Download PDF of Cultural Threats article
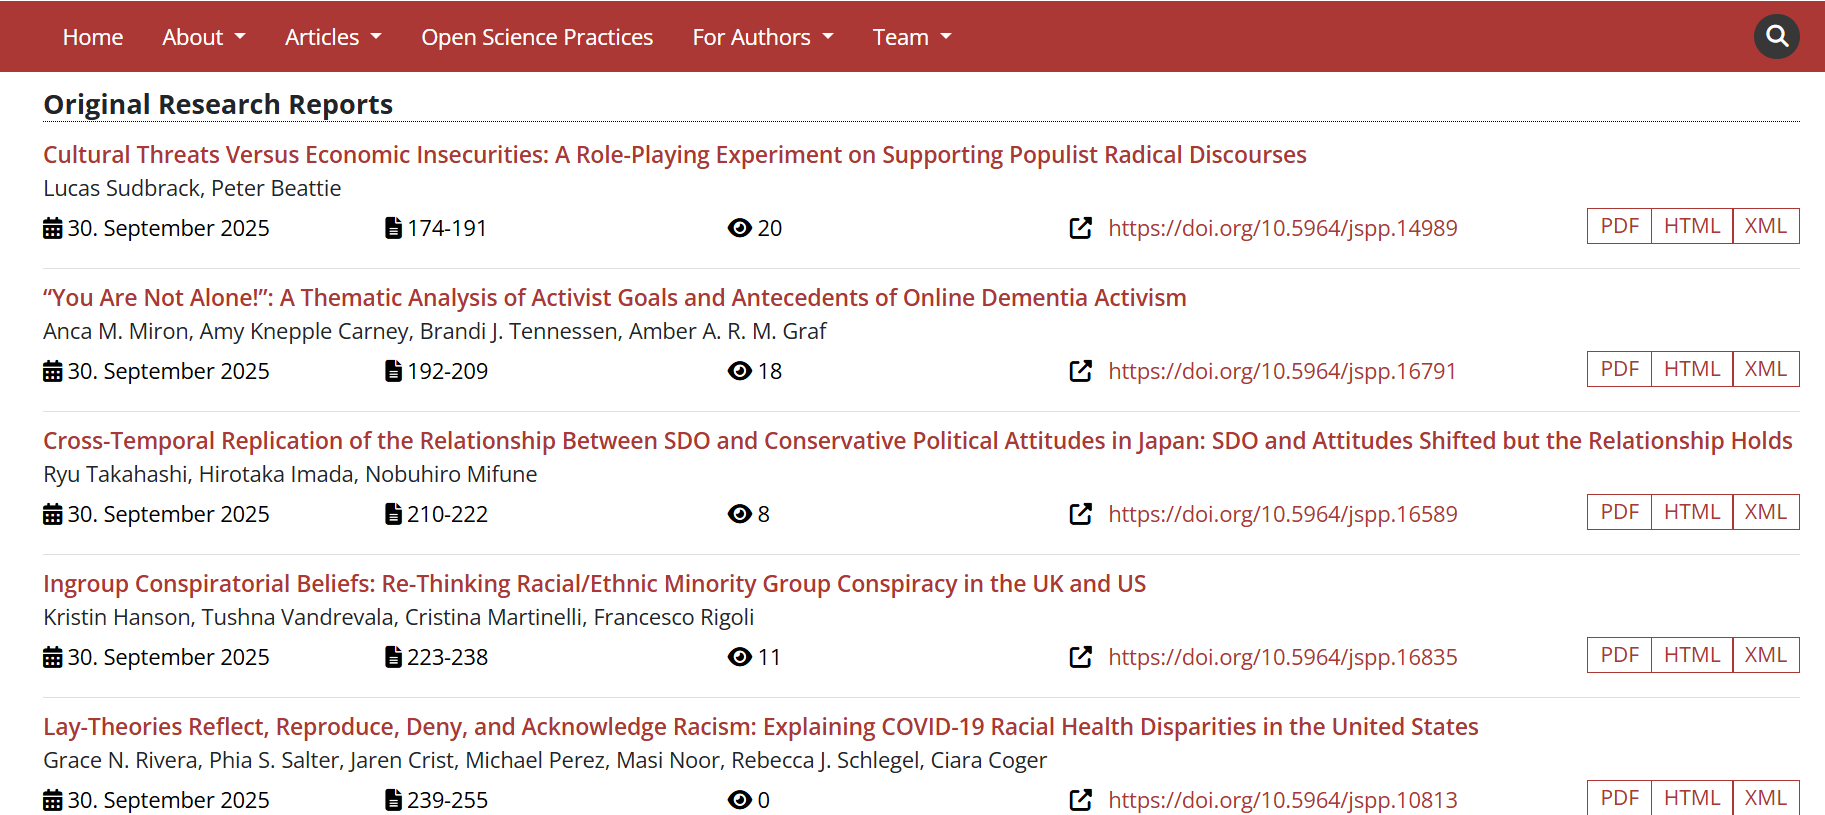 (x=1619, y=226)
